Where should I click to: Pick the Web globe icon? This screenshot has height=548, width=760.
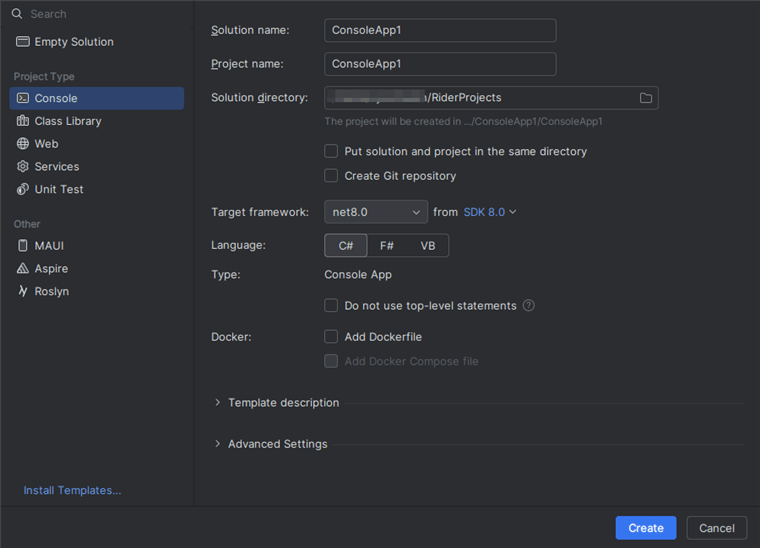tap(23, 144)
